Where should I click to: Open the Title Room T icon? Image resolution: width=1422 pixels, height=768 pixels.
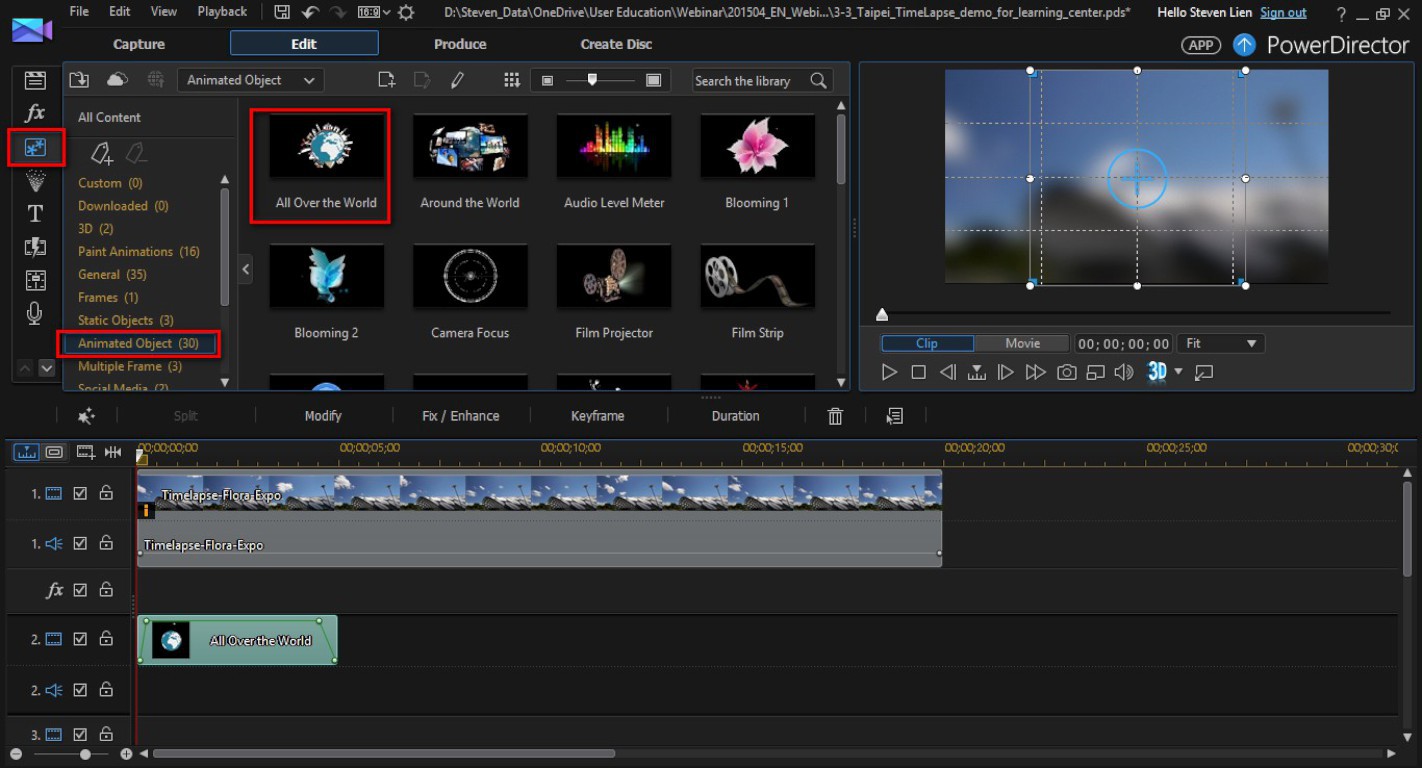click(35, 213)
